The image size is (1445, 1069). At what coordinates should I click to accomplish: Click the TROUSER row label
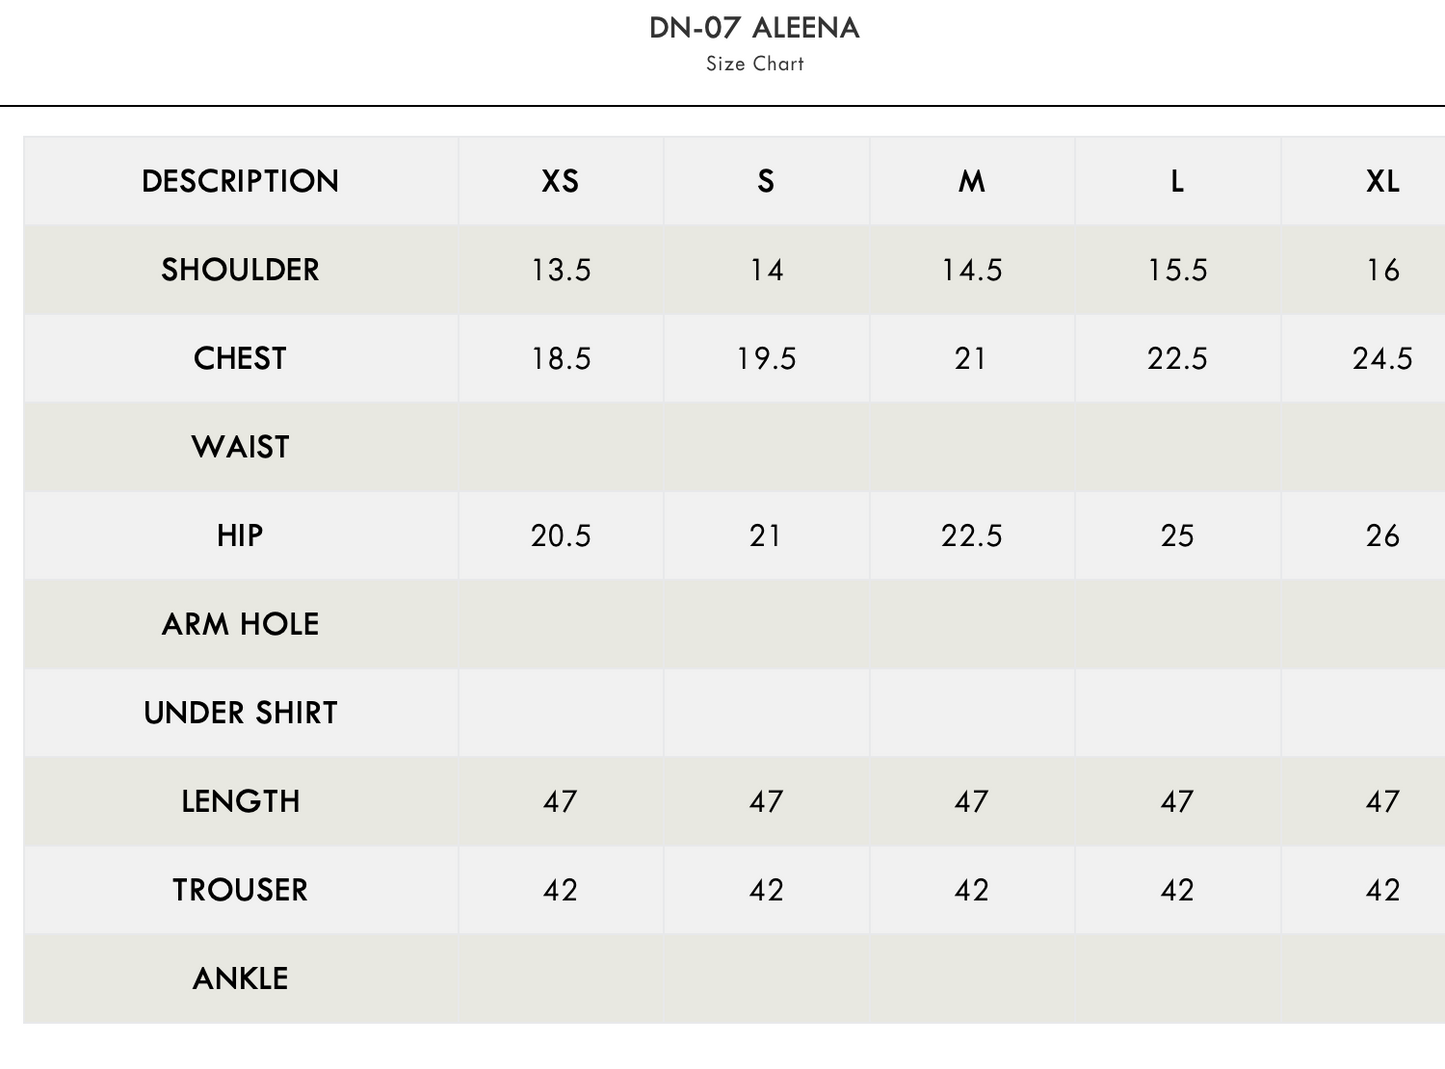coord(240,890)
